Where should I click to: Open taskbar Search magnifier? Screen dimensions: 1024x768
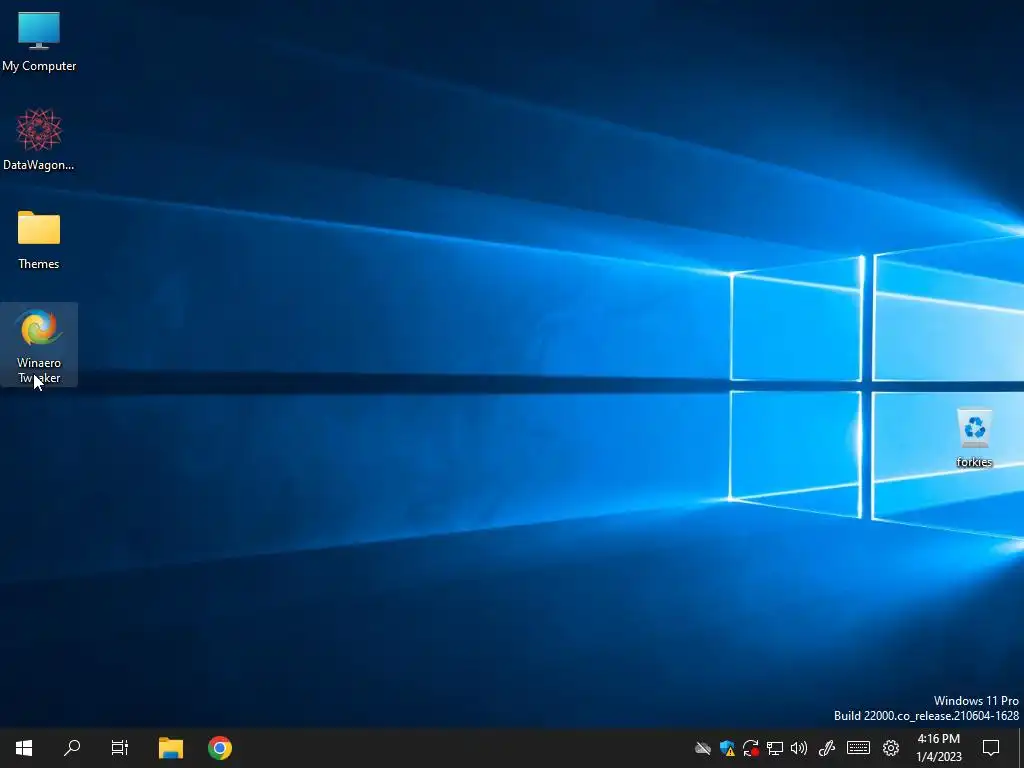(x=72, y=748)
